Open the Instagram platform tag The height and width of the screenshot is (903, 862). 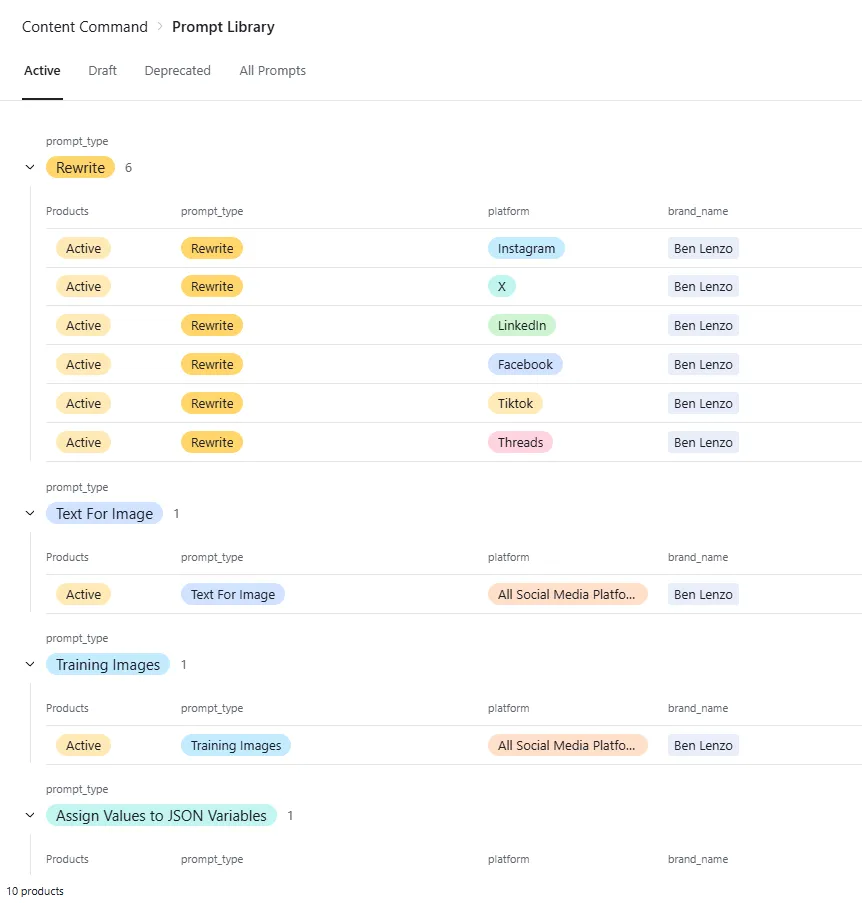click(x=526, y=248)
